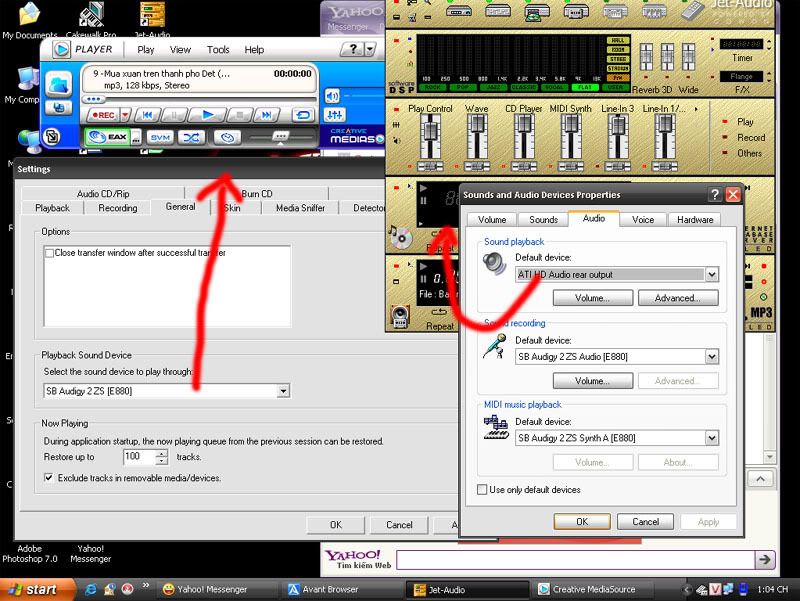Click Cancel in the Settings dialog
Image resolution: width=800 pixels, height=601 pixels.
tap(399, 524)
